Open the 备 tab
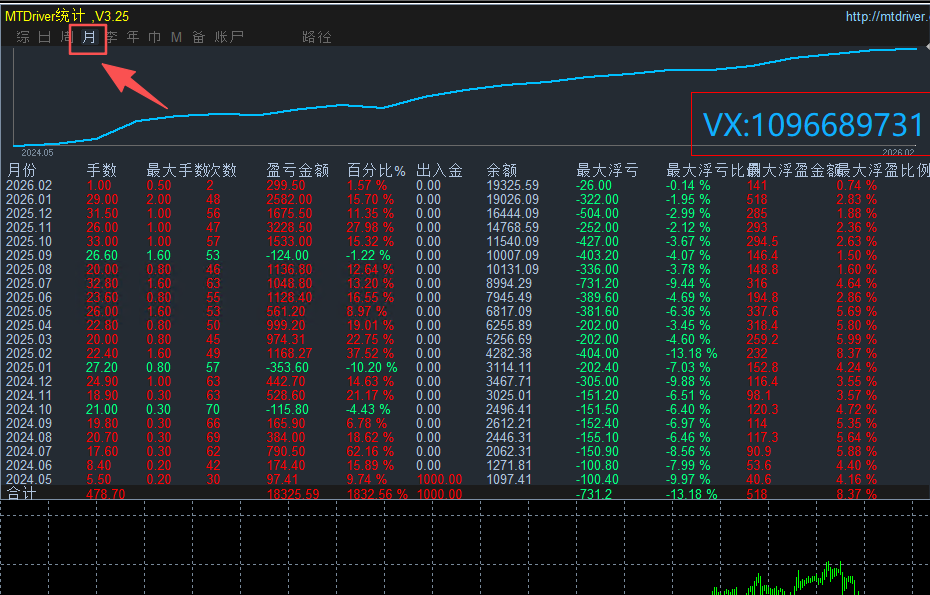 click(x=198, y=38)
